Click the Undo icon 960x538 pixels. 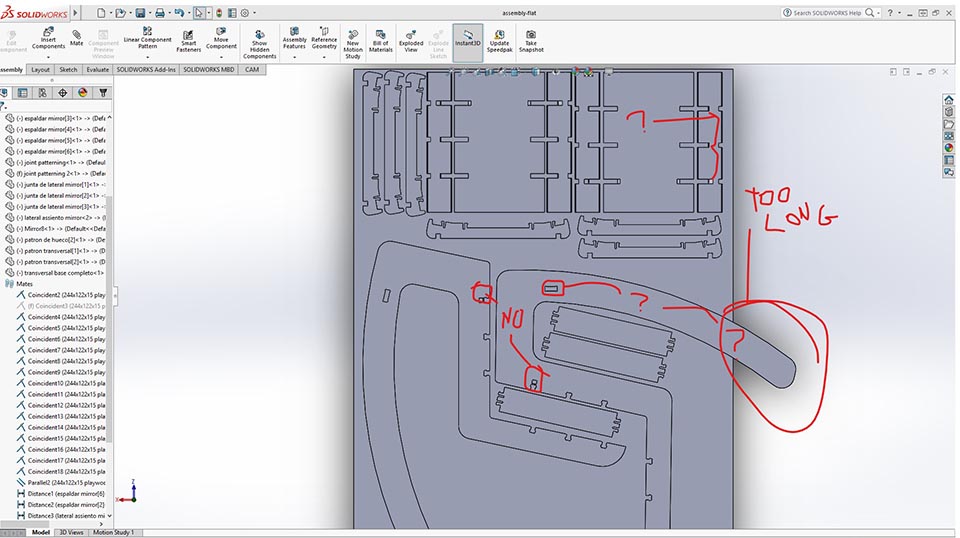(x=179, y=12)
